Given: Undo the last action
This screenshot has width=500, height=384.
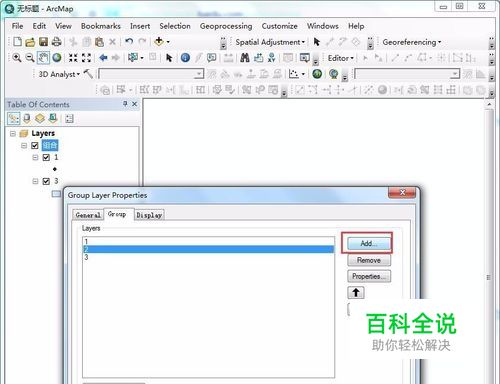Looking at the screenshot, I should click(x=129, y=42).
